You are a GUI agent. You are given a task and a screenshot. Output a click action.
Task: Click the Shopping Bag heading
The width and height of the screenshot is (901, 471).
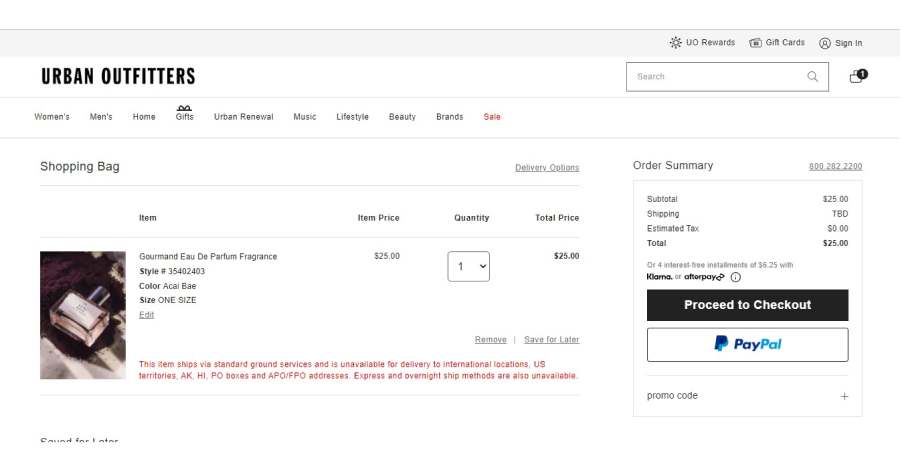[80, 167]
